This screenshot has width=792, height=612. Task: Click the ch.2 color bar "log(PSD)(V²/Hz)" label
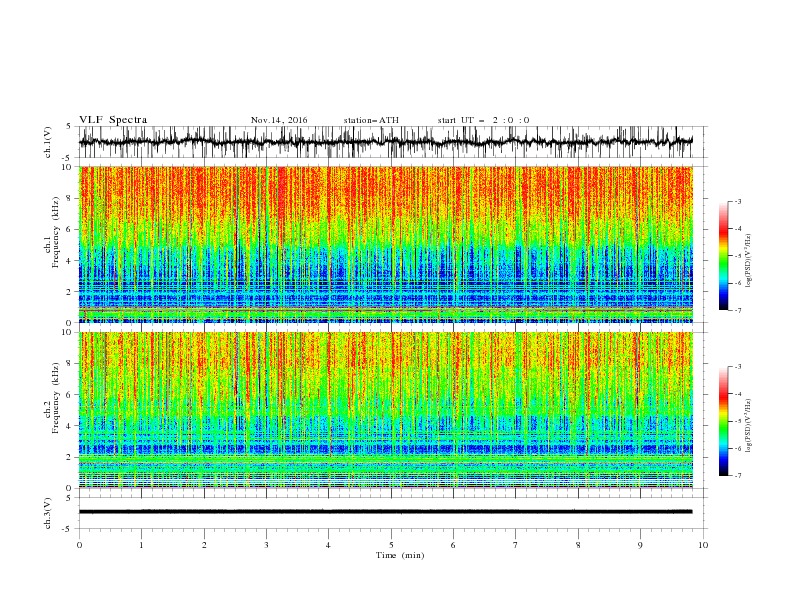[x=749, y=426]
